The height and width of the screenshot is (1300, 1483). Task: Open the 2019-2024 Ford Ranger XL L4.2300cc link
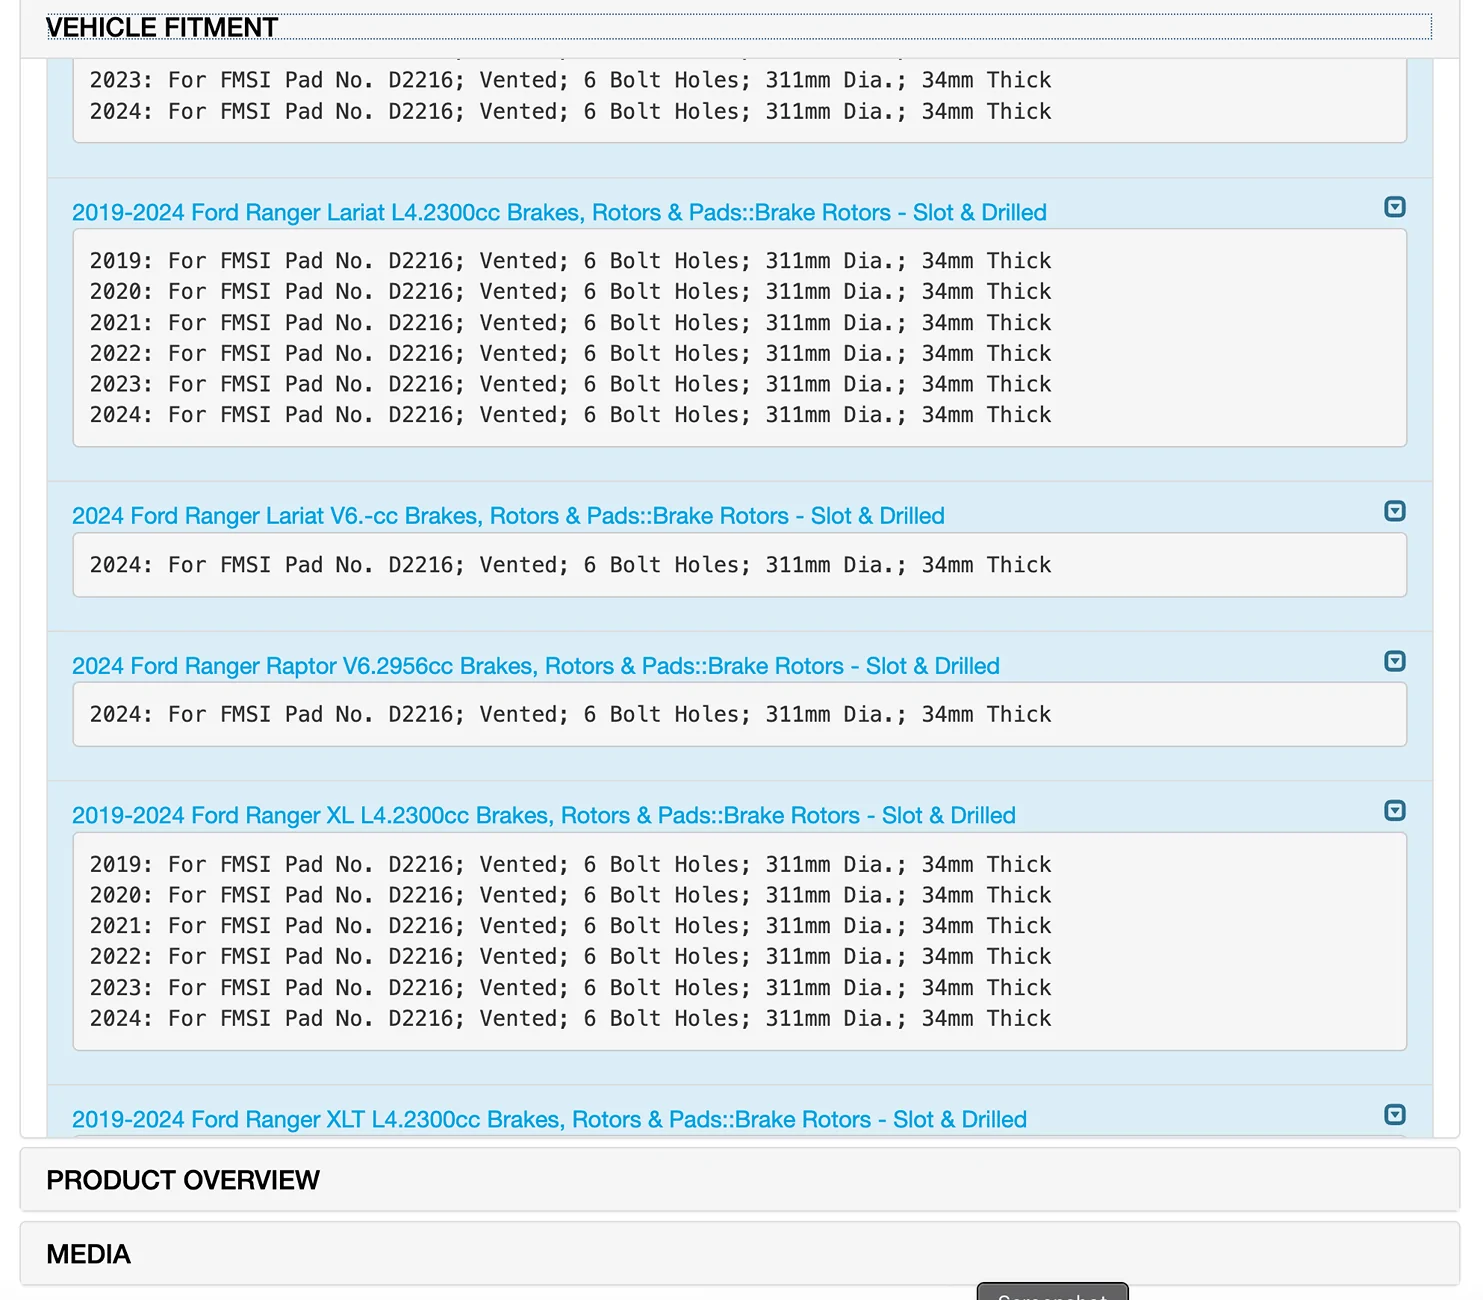tap(544, 816)
